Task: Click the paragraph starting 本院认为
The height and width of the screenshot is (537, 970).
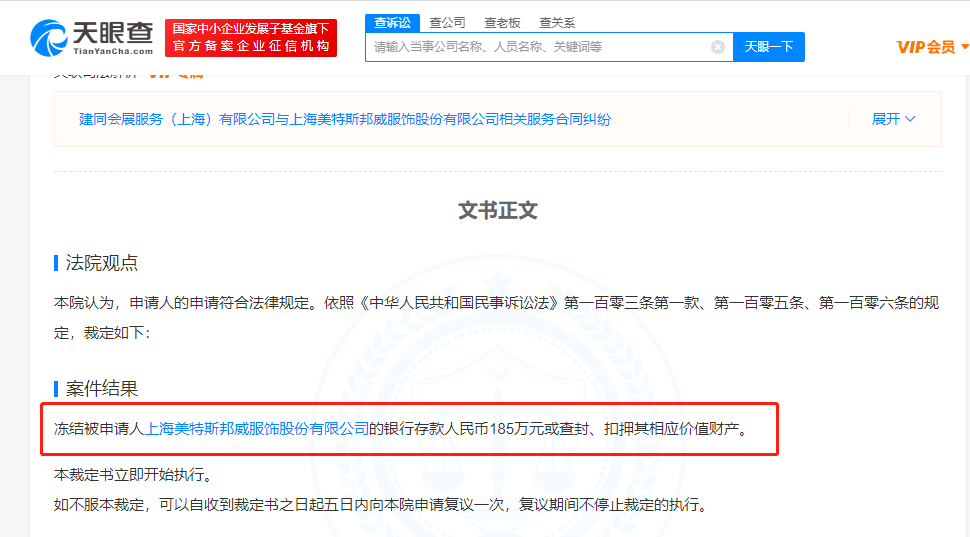Action: coord(497,317)
